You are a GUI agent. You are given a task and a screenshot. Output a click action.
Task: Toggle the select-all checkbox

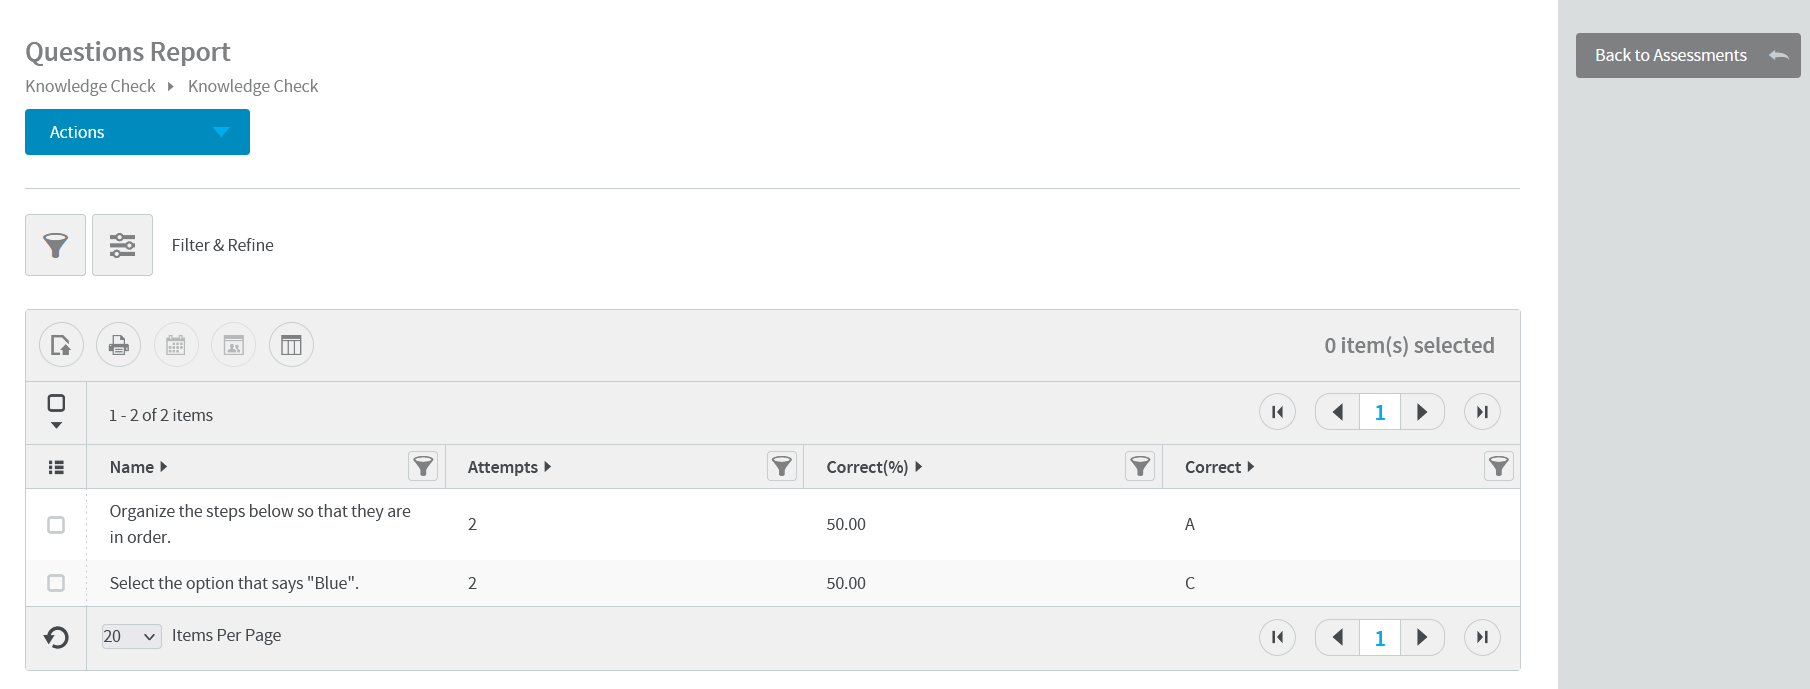pos(56,403)
